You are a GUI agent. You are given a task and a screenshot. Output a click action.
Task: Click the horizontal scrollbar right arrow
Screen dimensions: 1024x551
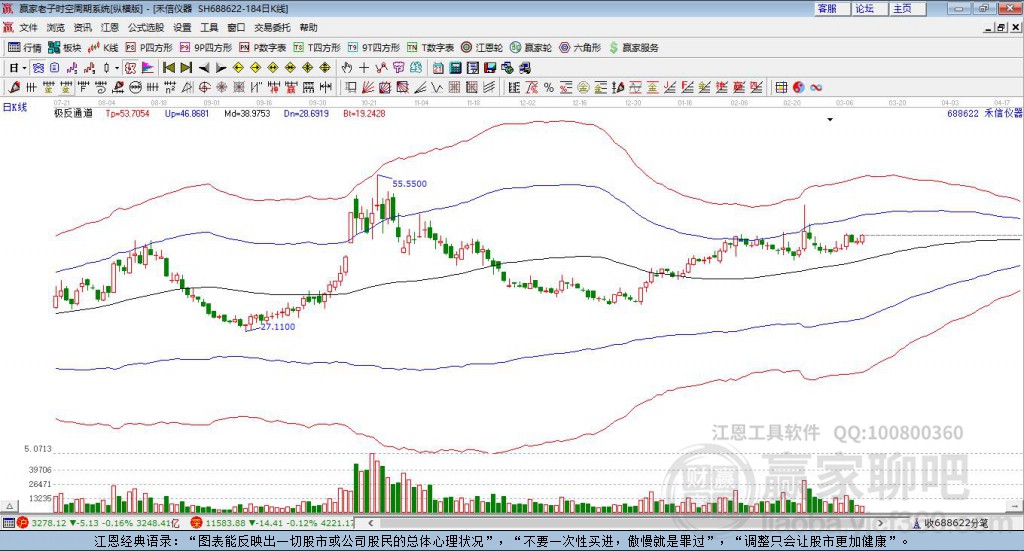880,523
